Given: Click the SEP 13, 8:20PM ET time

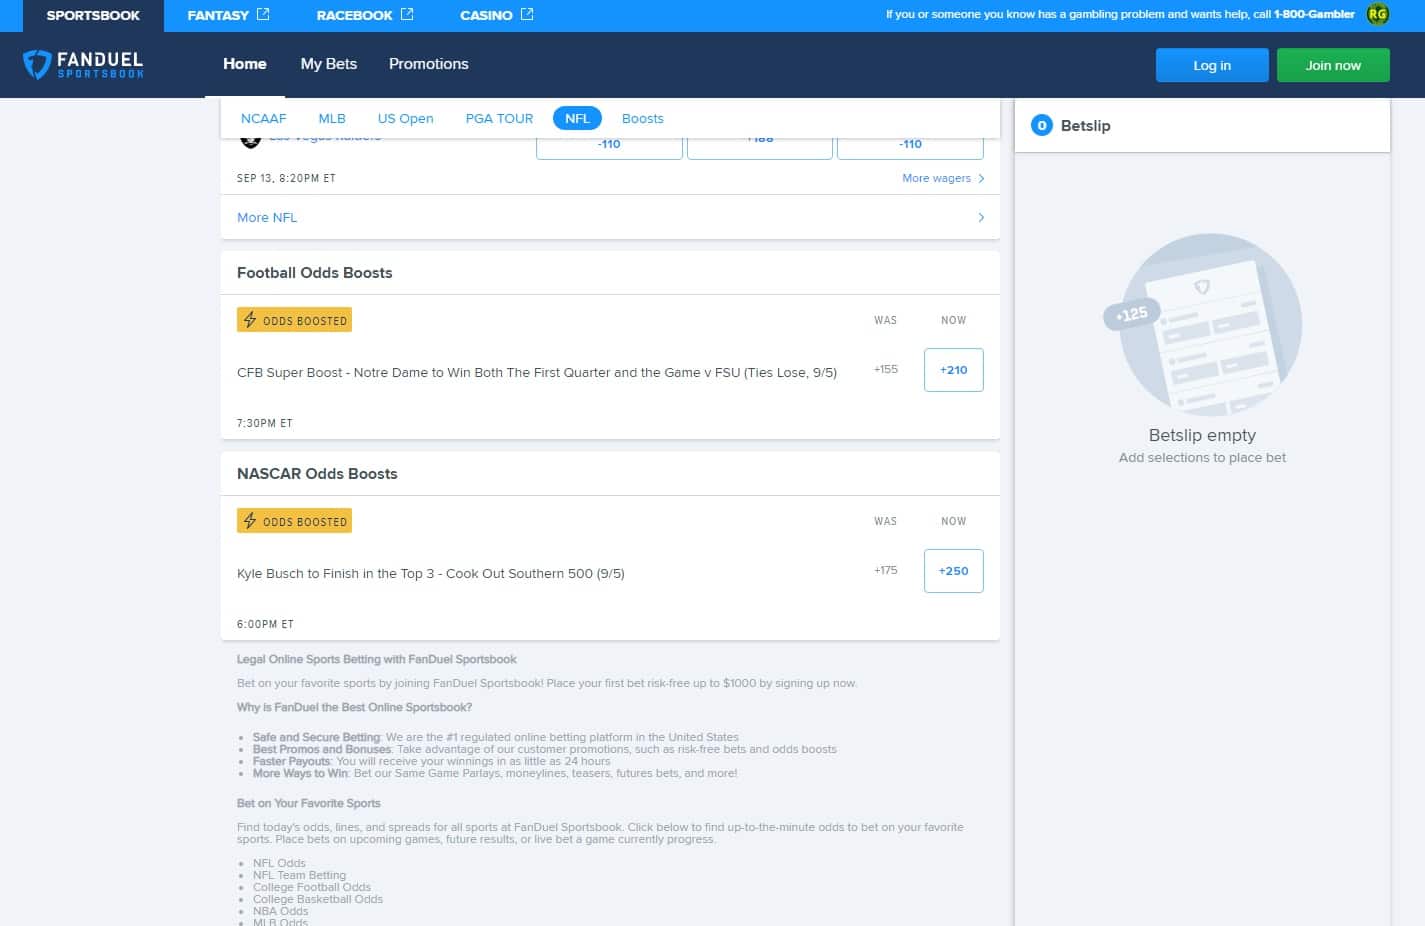Looking at the screenshot, I should pyautogui.click(x=286, y=178).
